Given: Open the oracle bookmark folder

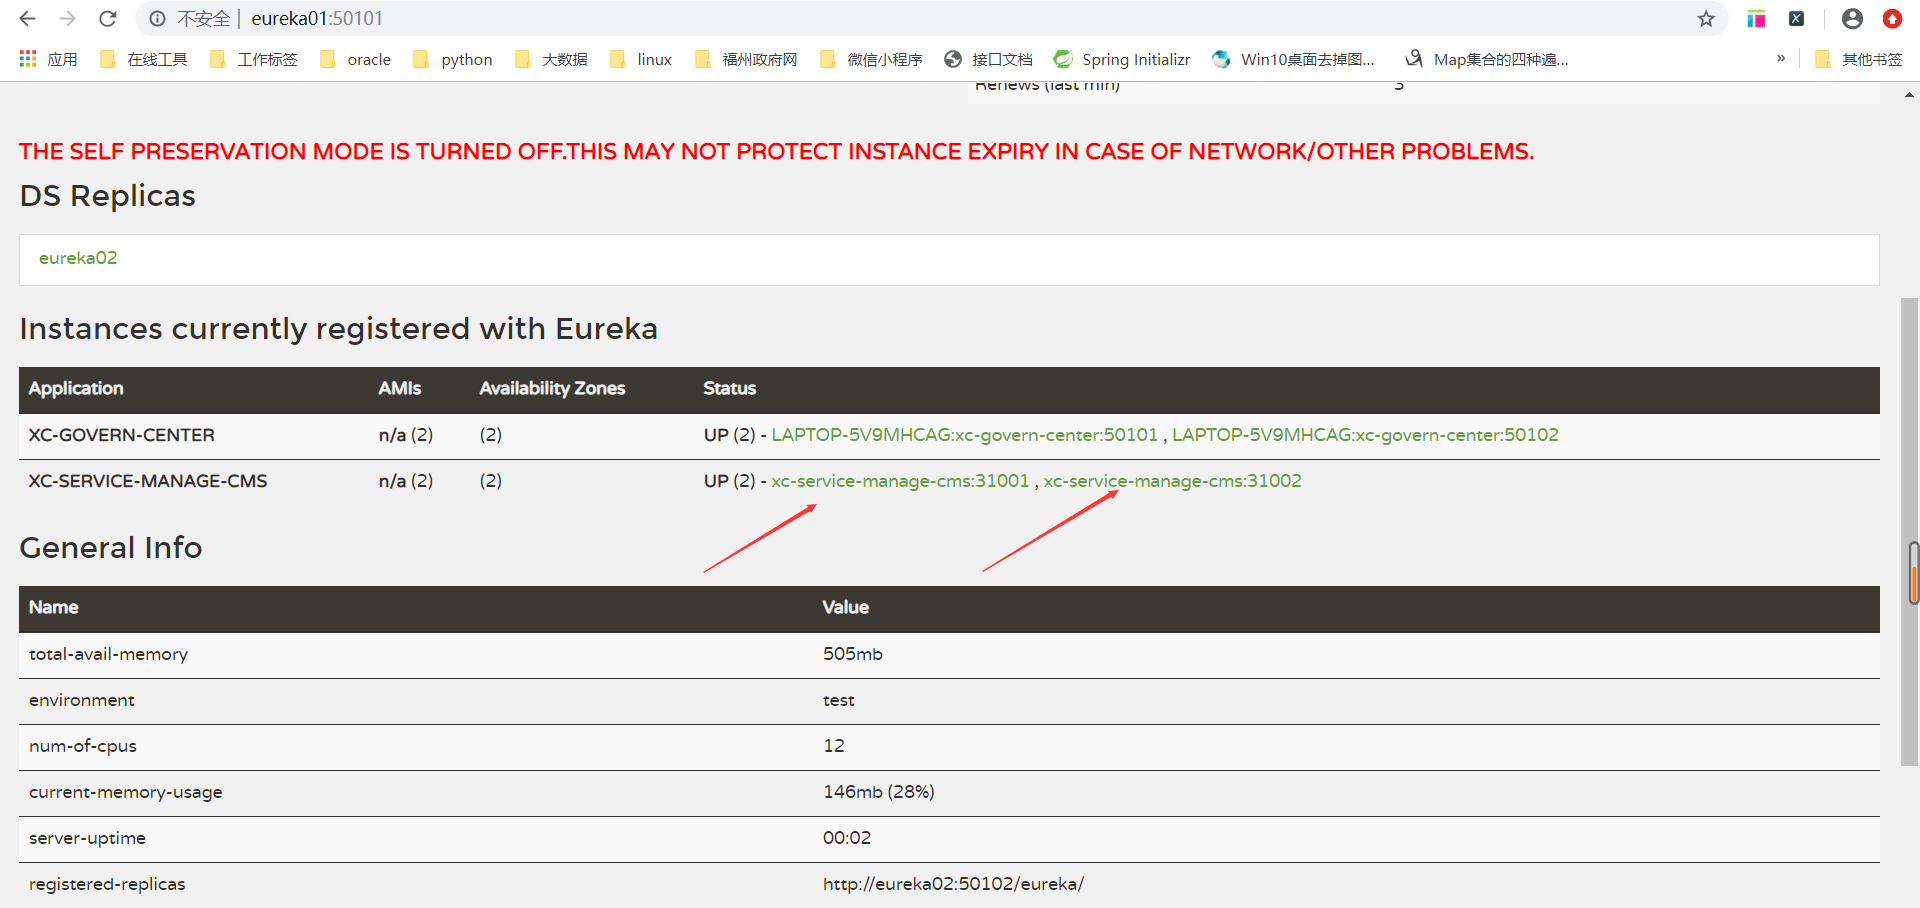Looking at the screenshot, I should click(x=355, y=59).
